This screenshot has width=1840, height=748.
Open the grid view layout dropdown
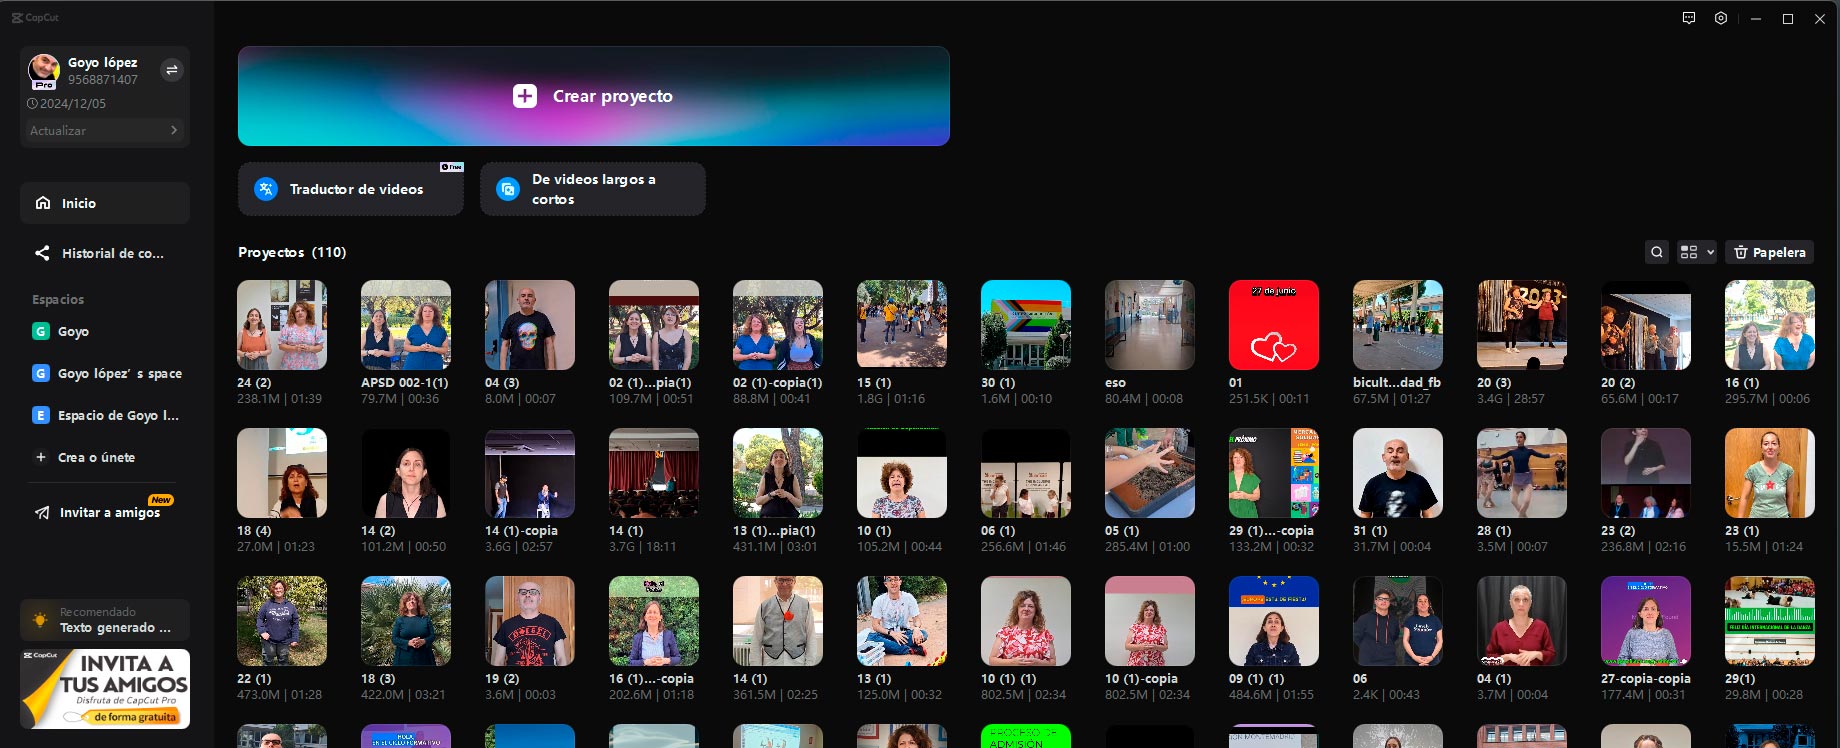1697,252
